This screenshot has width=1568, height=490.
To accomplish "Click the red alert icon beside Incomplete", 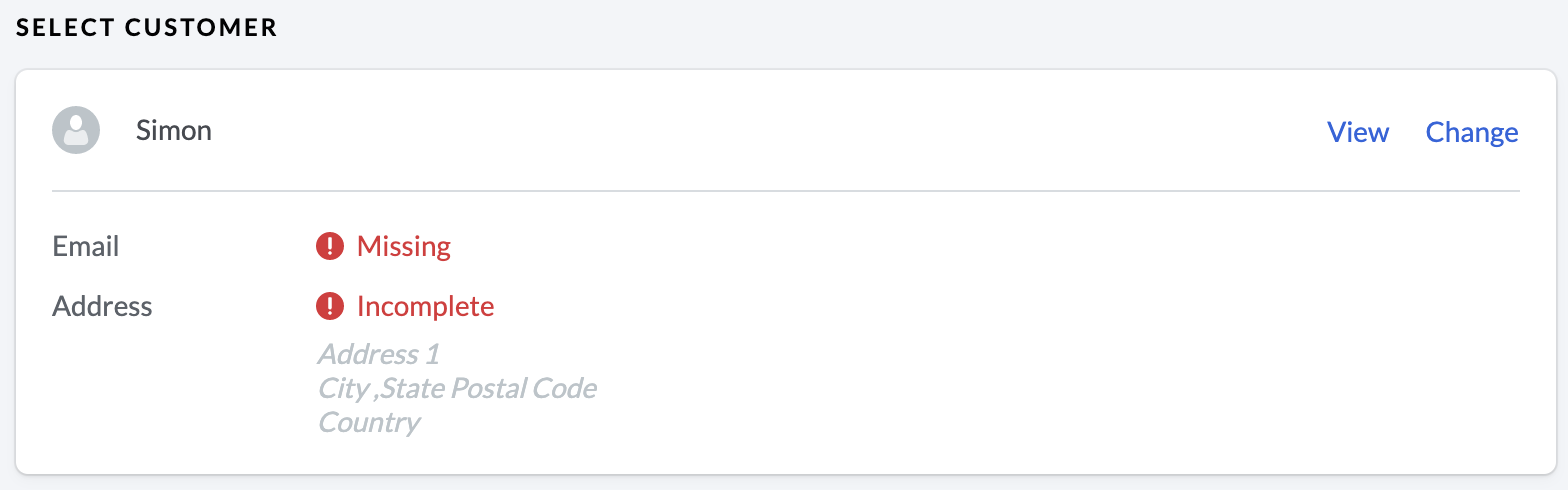I will 330,306.
